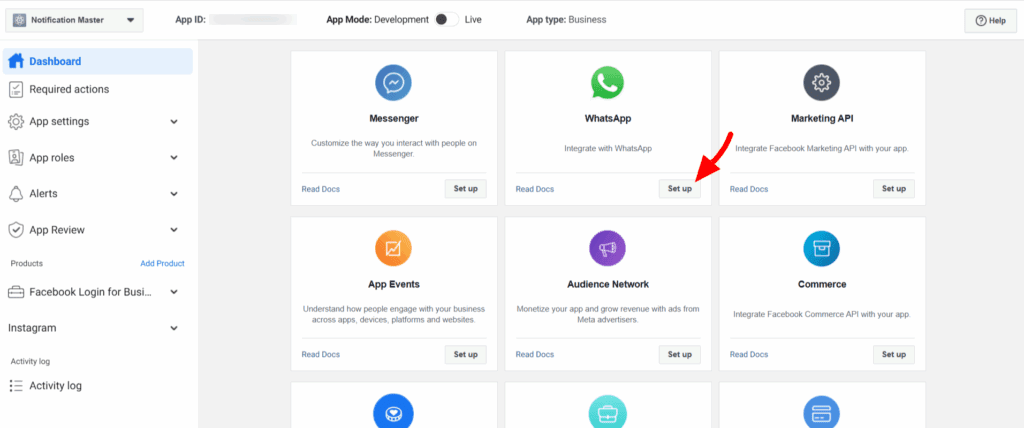Open Read Docs for Marketing API
This screenshot has width=1024, height=428.
(x=749, y=189)
